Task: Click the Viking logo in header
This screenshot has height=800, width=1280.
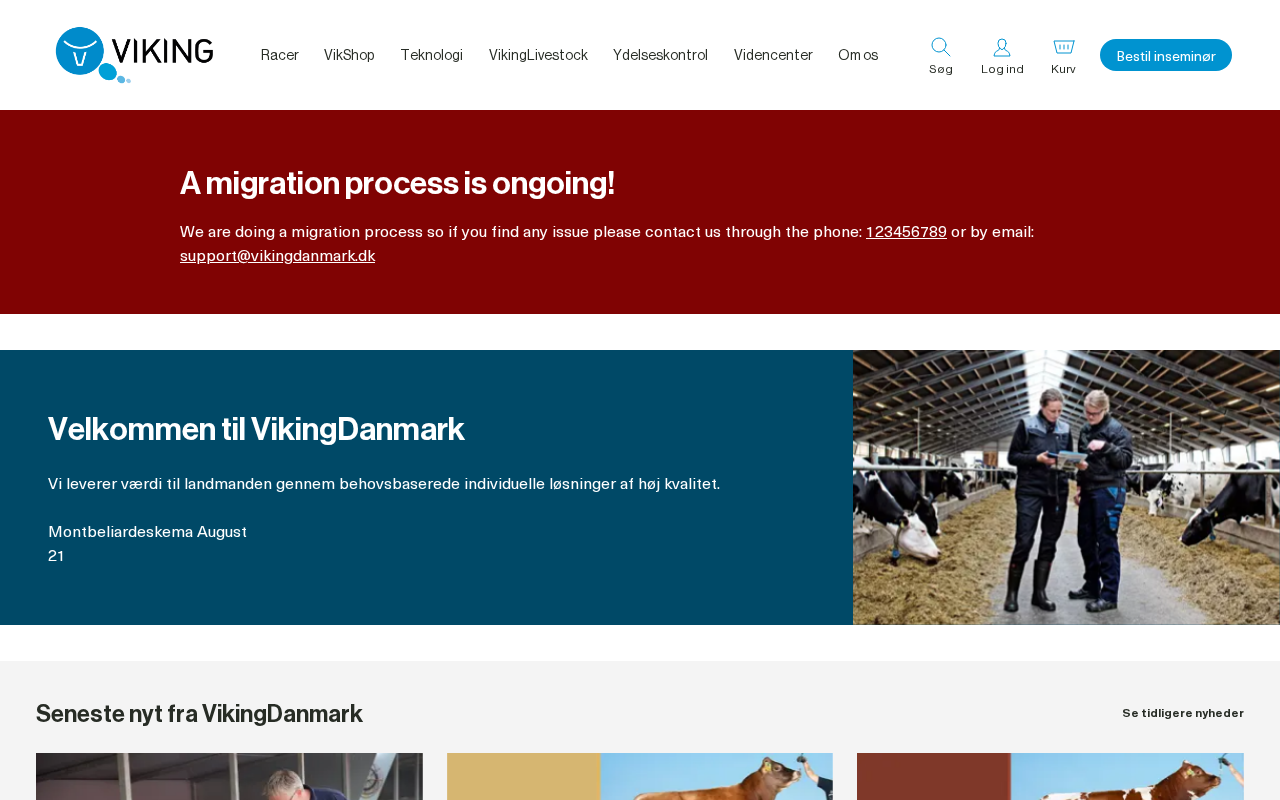Action: pos(134,55)
